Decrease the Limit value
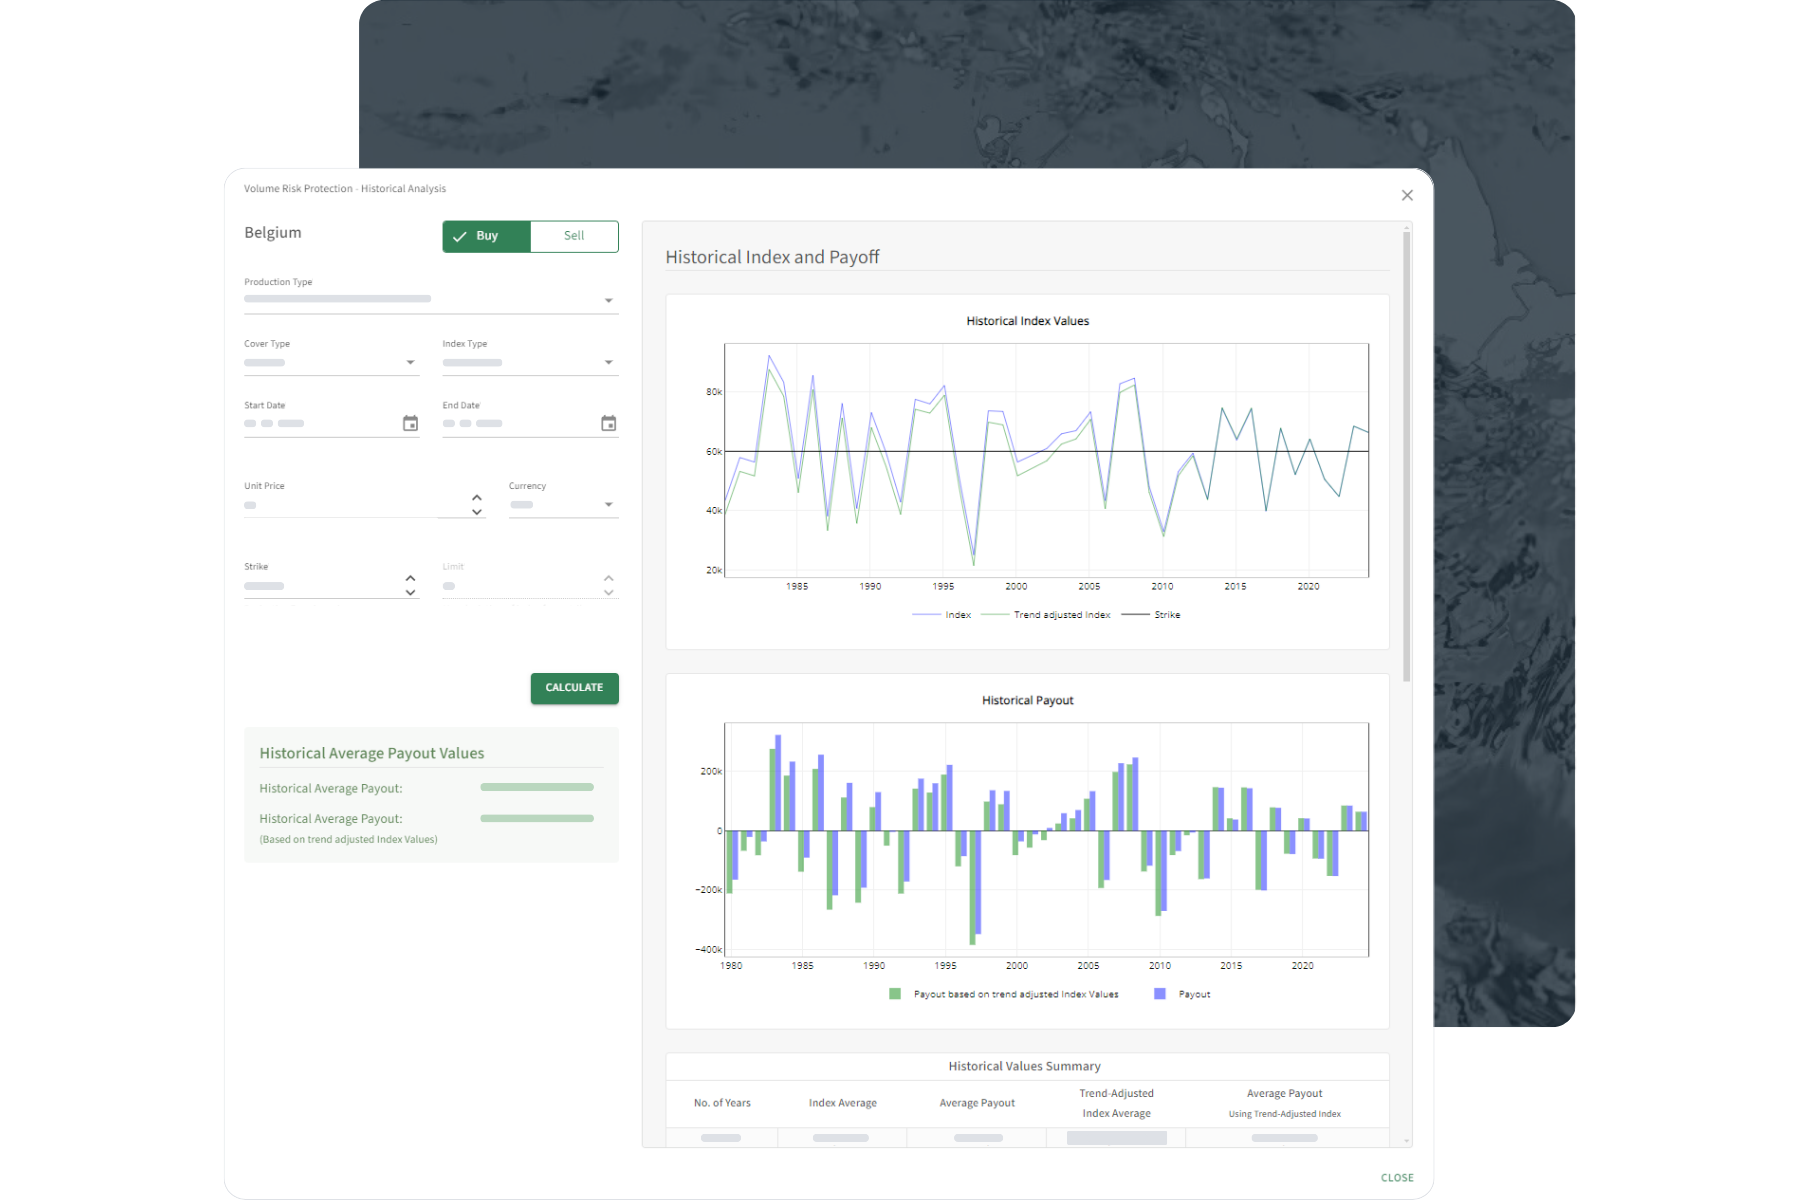Screen dimensions: 1800x1200 click(608, 593)
